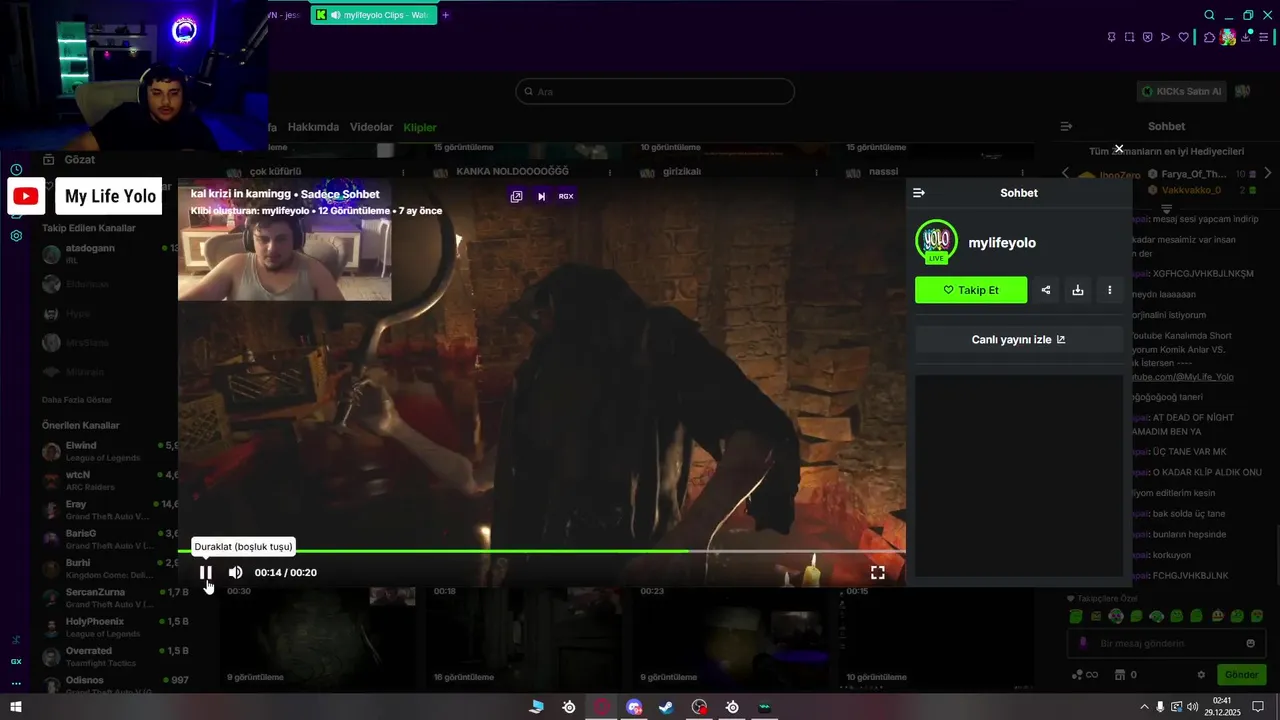Open browser downloads icon in toolbar
Viewport: 1280px width, 720px height.
click(1245, 37)
